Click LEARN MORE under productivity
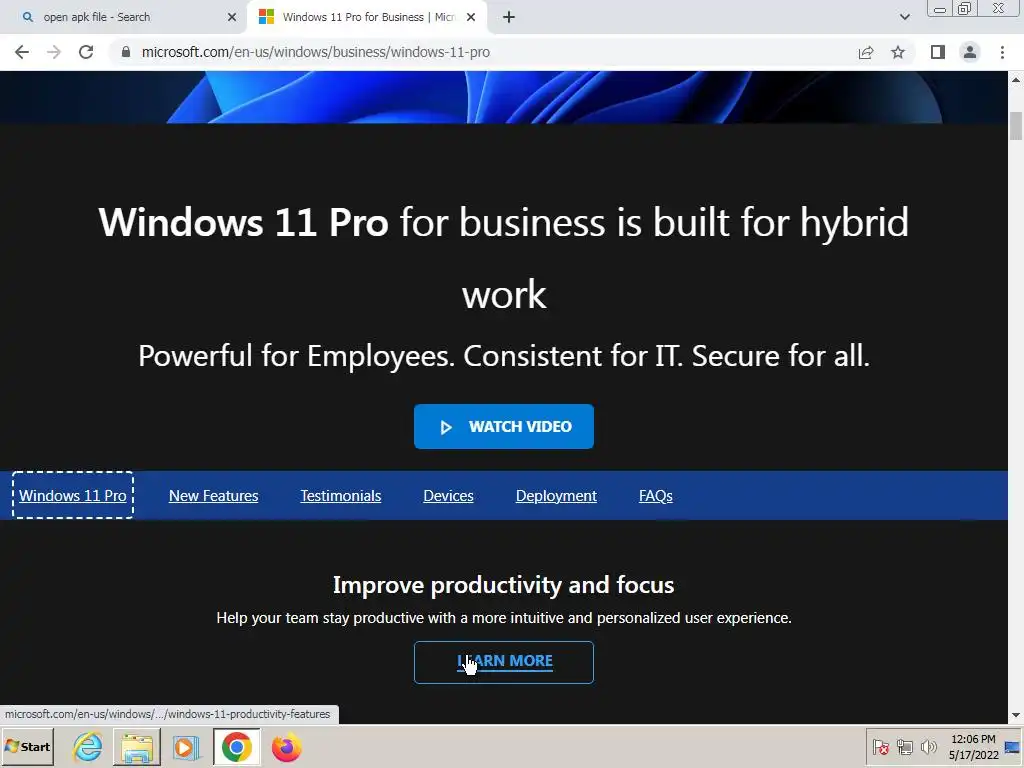1024x768 pixels. [x=504, y=662]
